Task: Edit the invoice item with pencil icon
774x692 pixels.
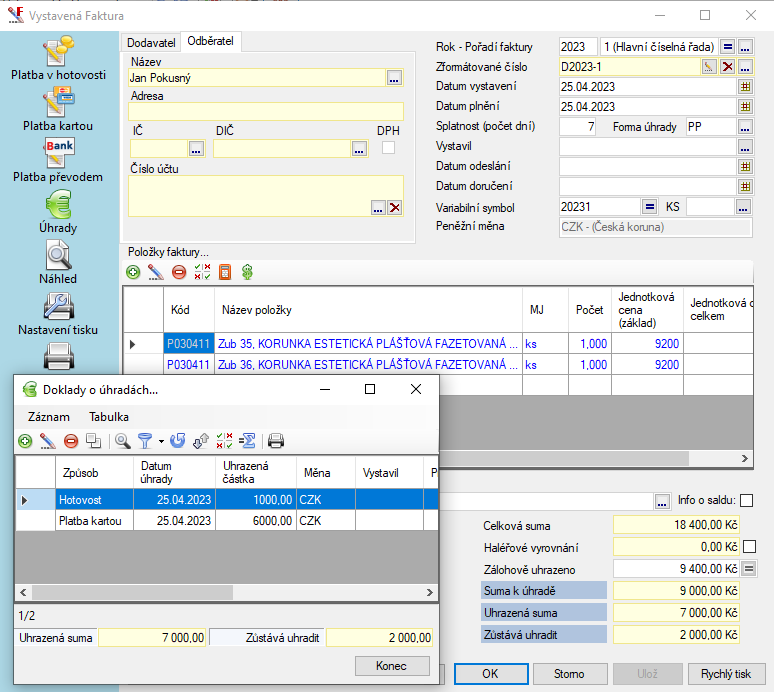Action: pyautogui.click(x=155, y=272)
